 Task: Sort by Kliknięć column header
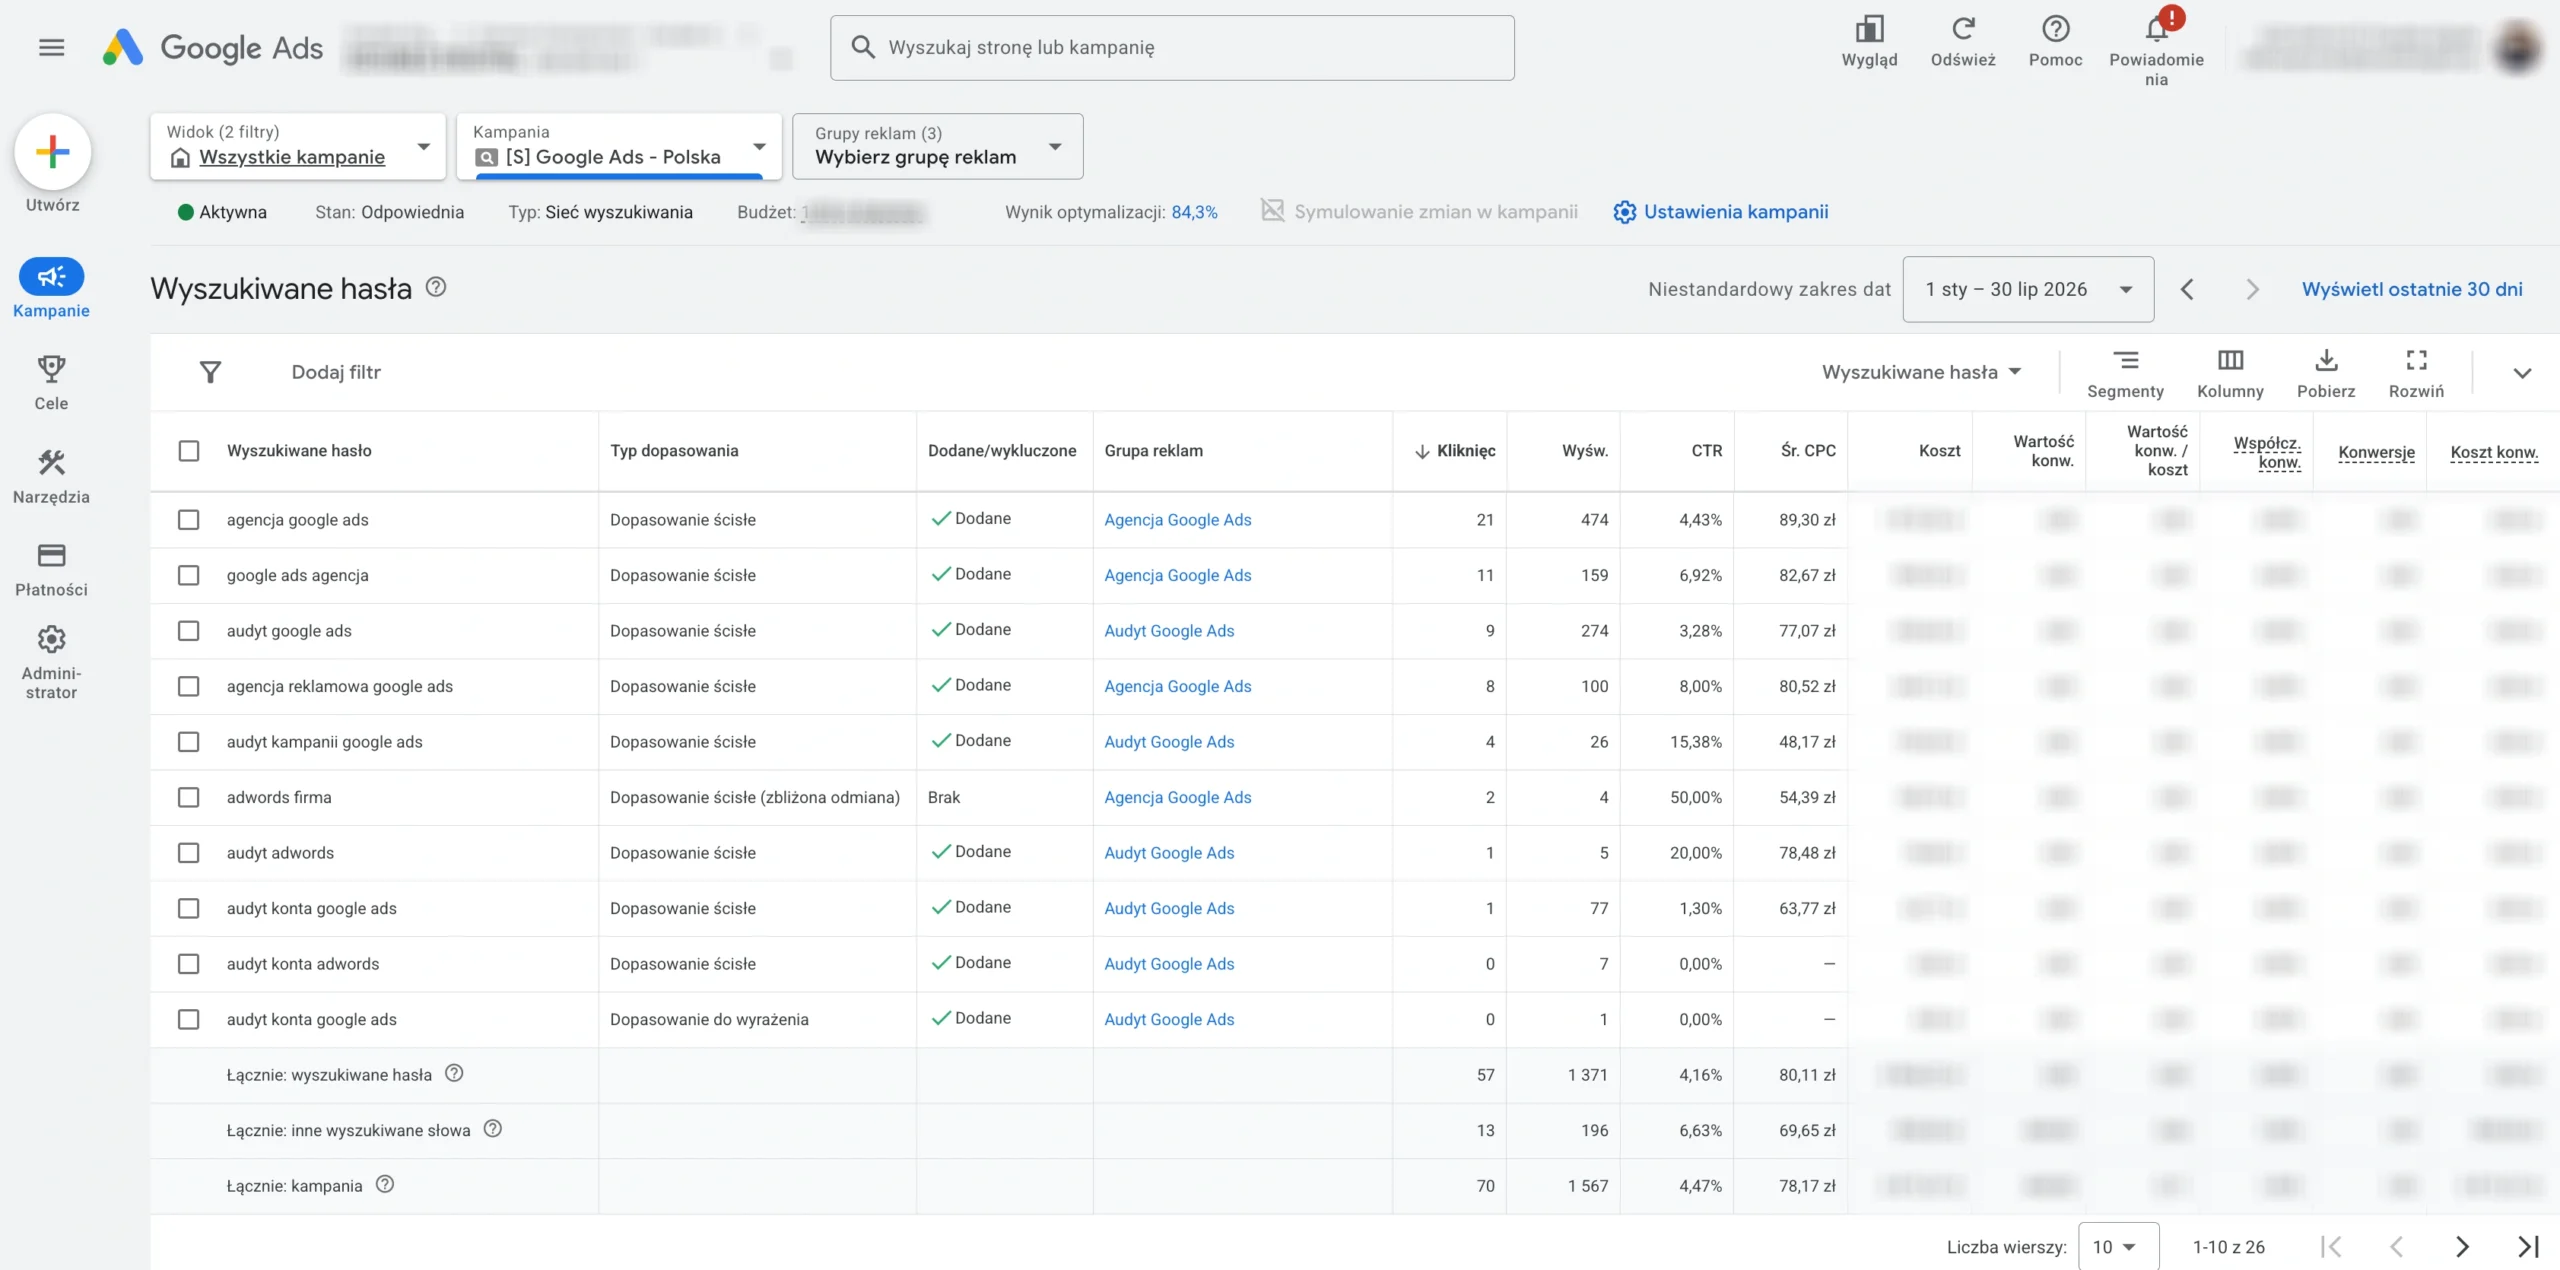[x=1455, y=450]
